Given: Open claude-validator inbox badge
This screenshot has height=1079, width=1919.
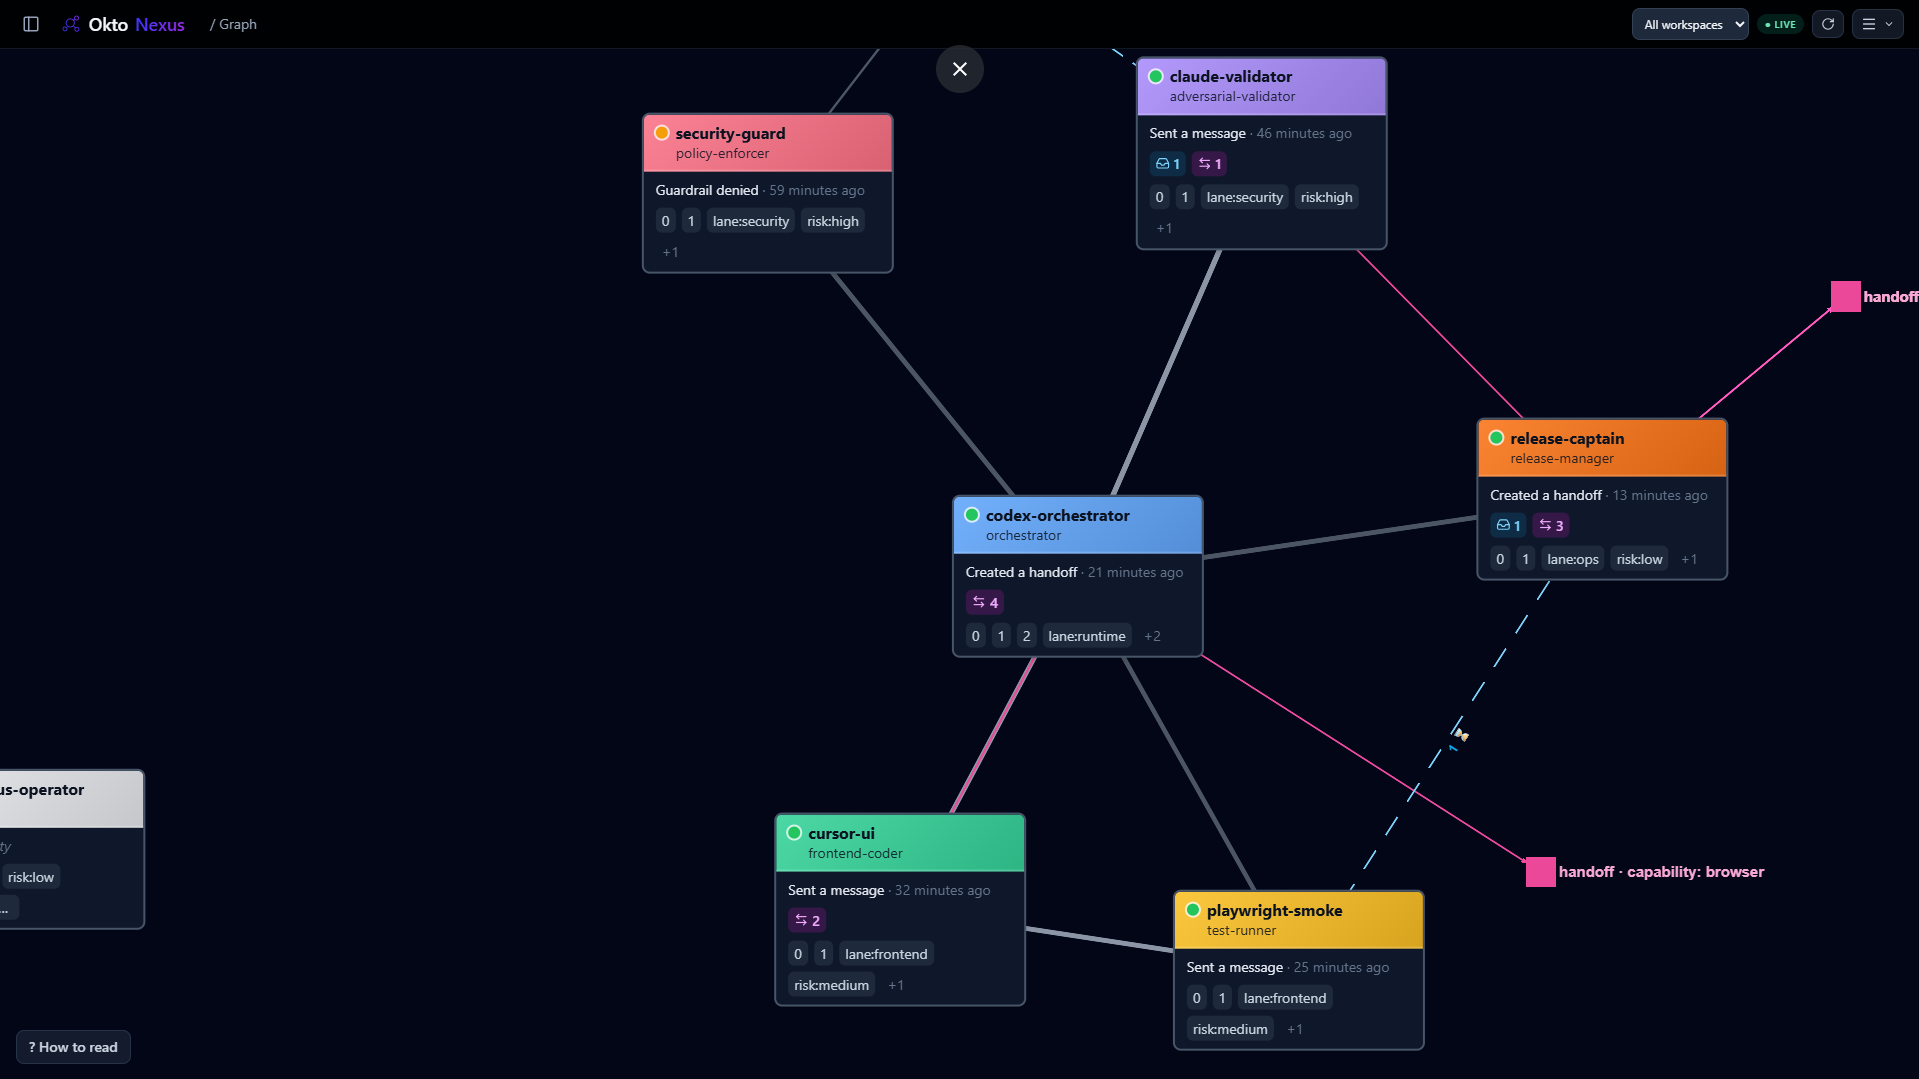Looking at the screenshot, I should (x=1167, y=164).
